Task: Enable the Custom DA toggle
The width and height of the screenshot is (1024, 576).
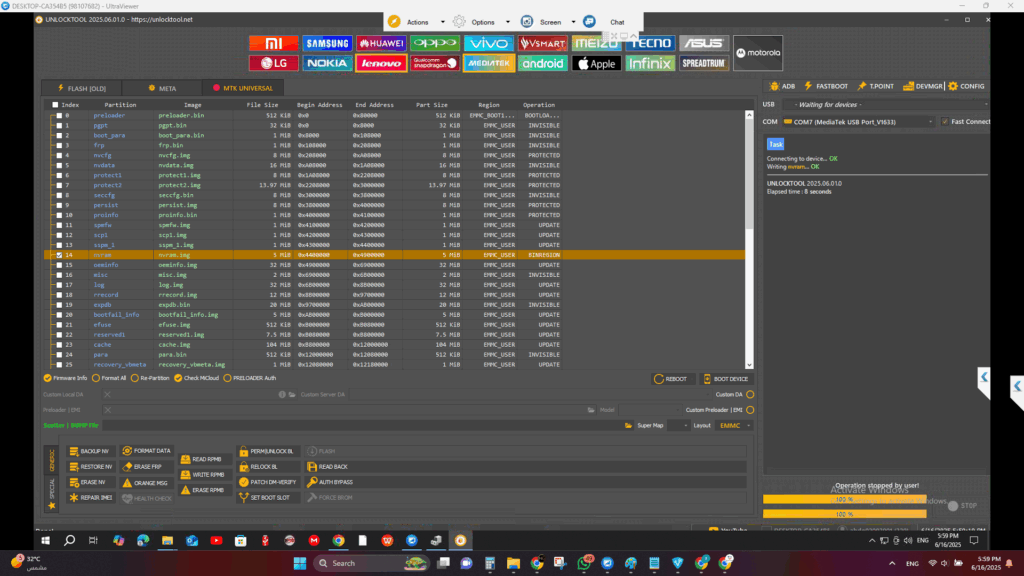Action: 750,394
